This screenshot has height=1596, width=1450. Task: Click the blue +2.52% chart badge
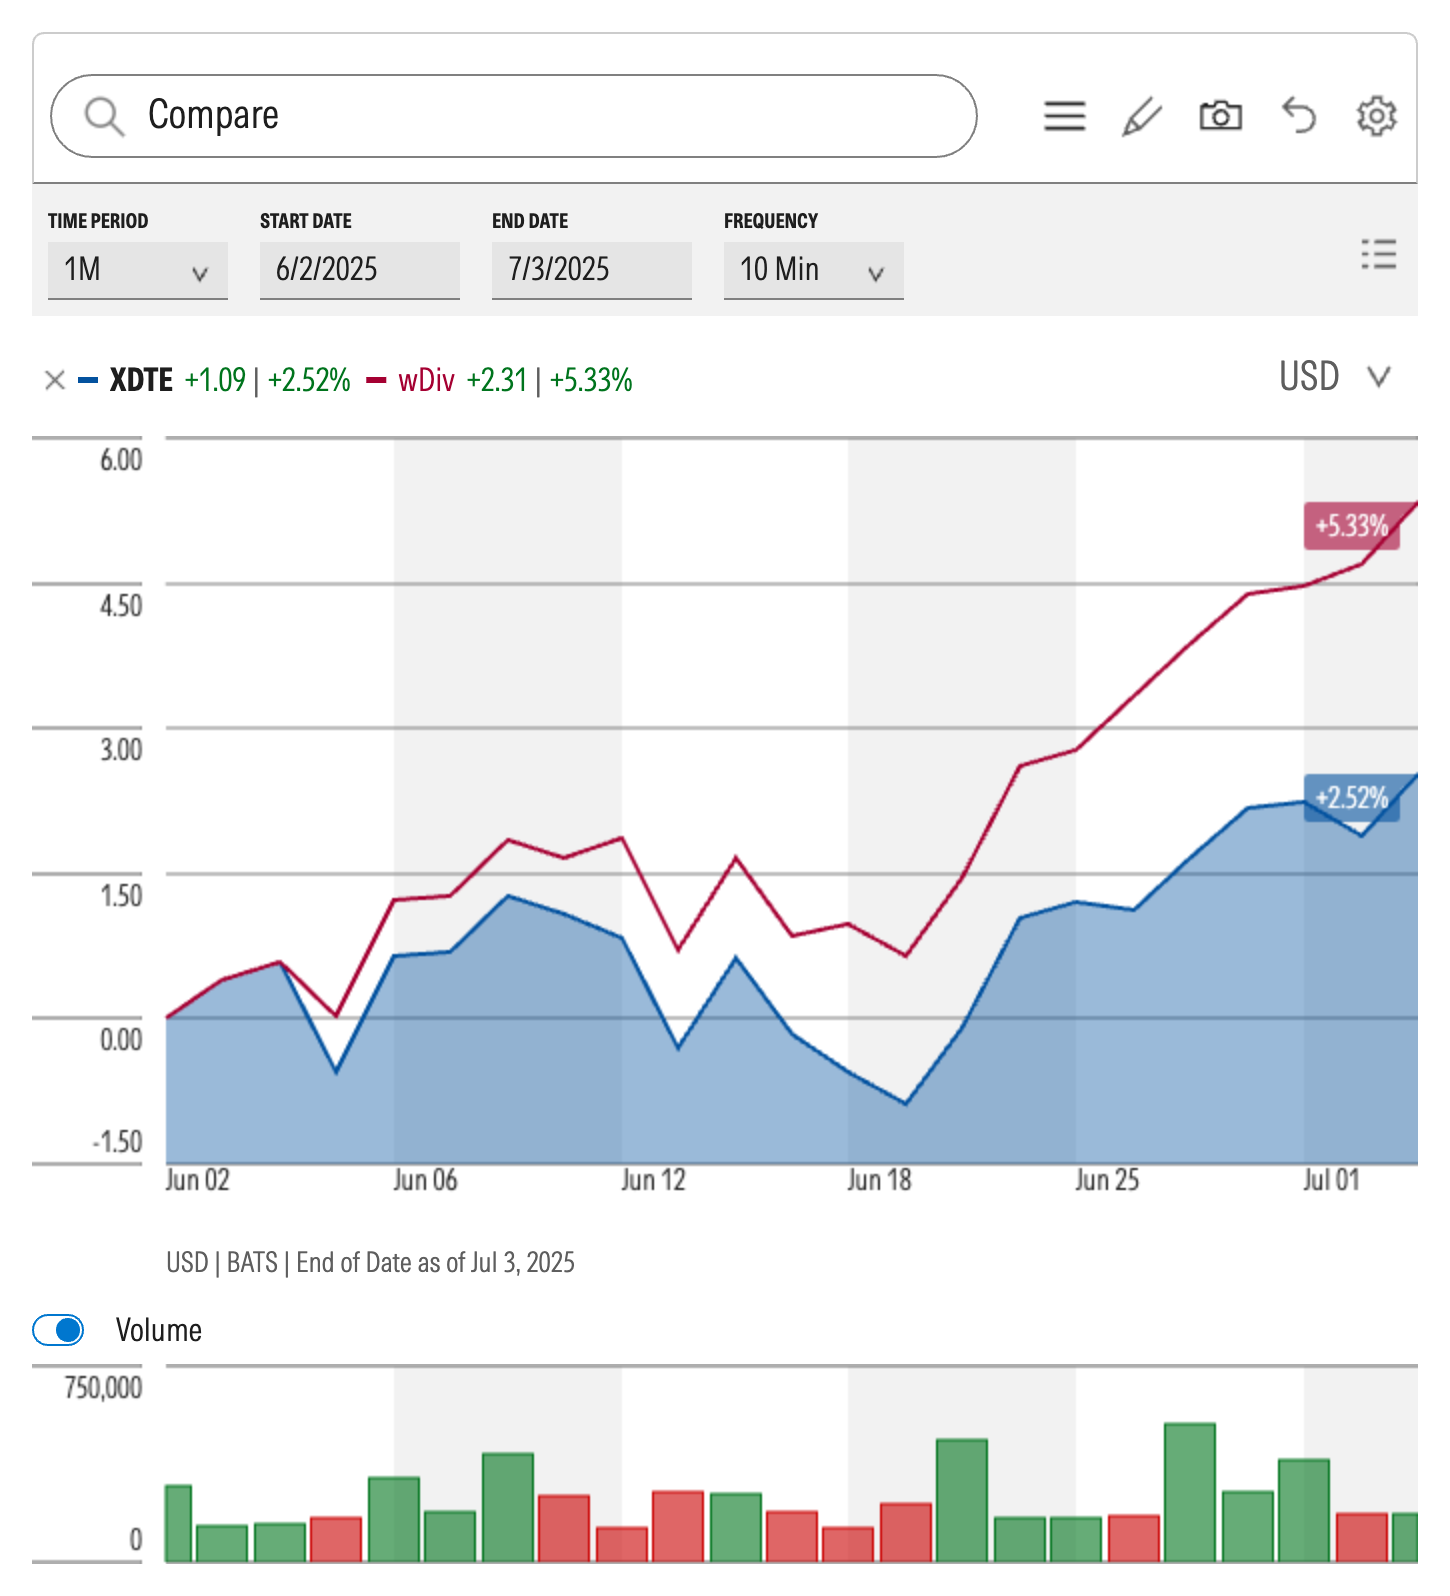pyautogui.click(x=1350, y=798)
